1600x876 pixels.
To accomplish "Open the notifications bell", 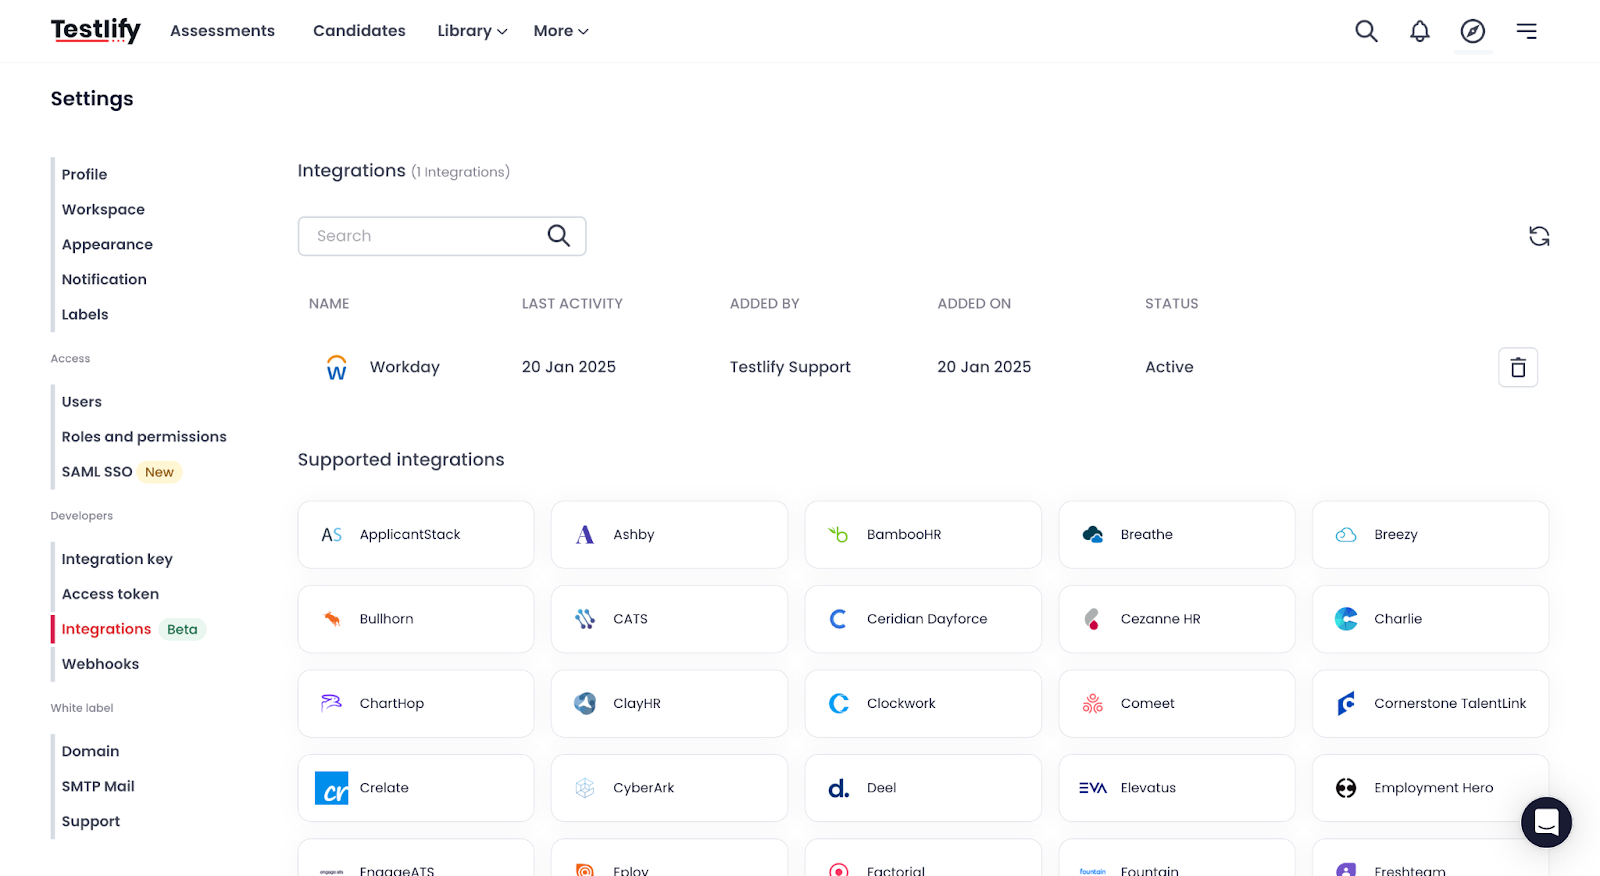I will (1419, 31).
